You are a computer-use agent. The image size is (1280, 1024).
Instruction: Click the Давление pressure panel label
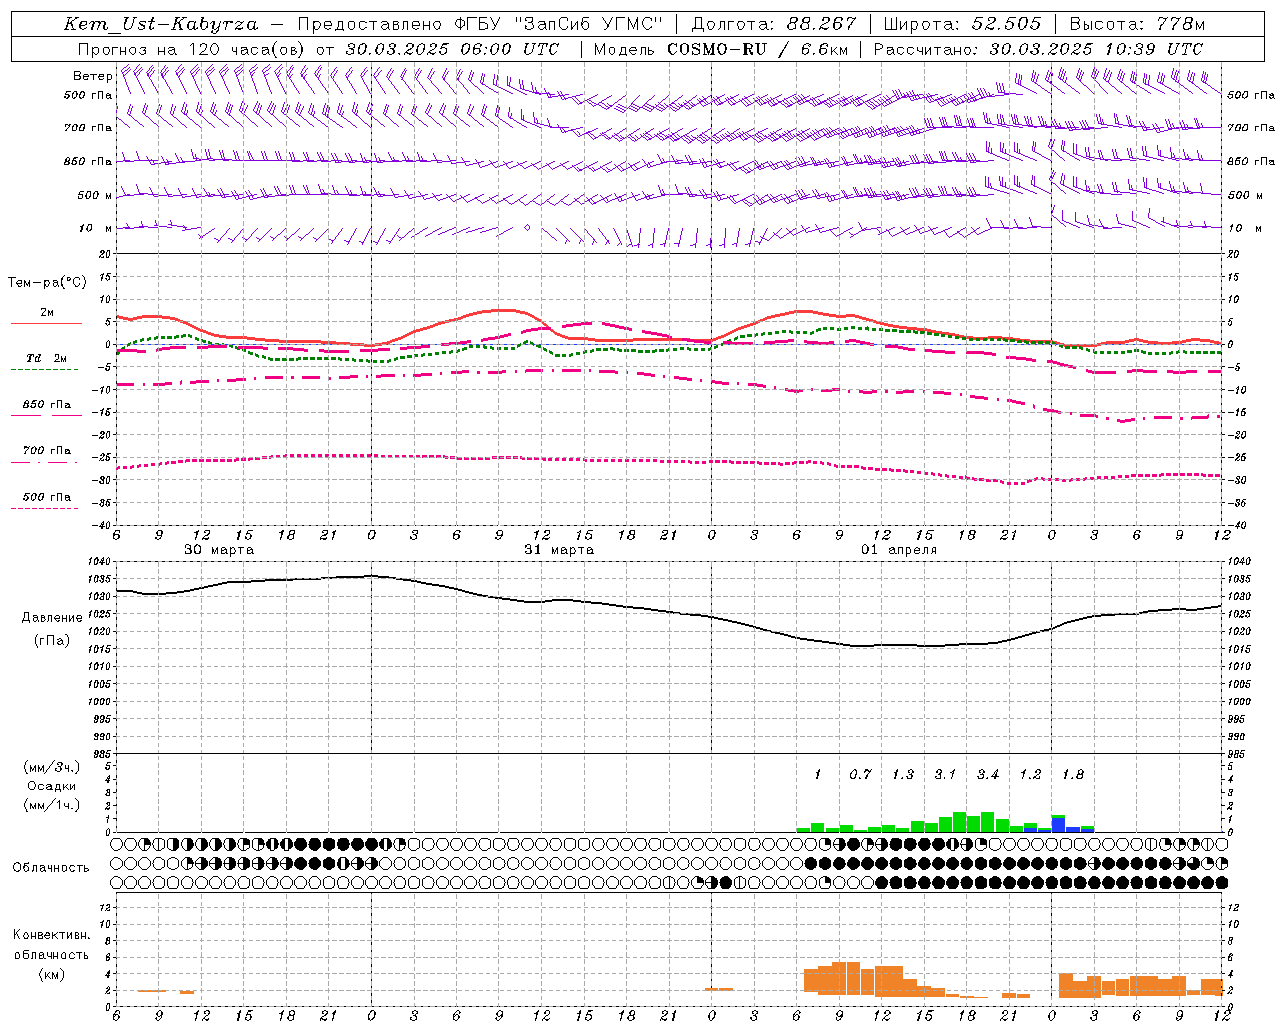pos(52,618)
